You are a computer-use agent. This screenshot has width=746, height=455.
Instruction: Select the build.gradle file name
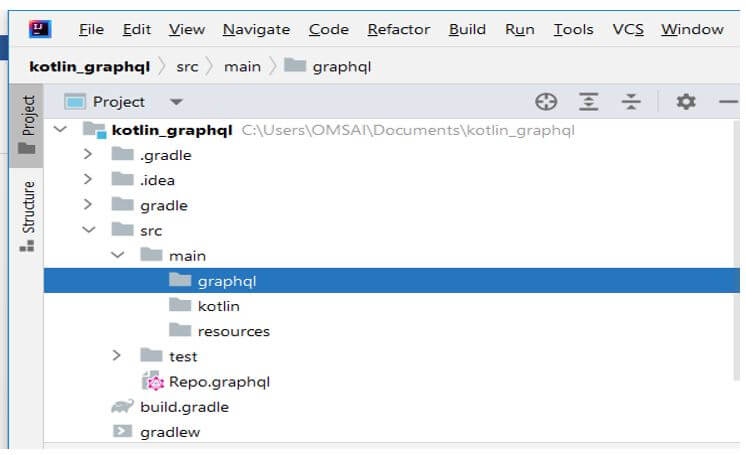[185, 407]
